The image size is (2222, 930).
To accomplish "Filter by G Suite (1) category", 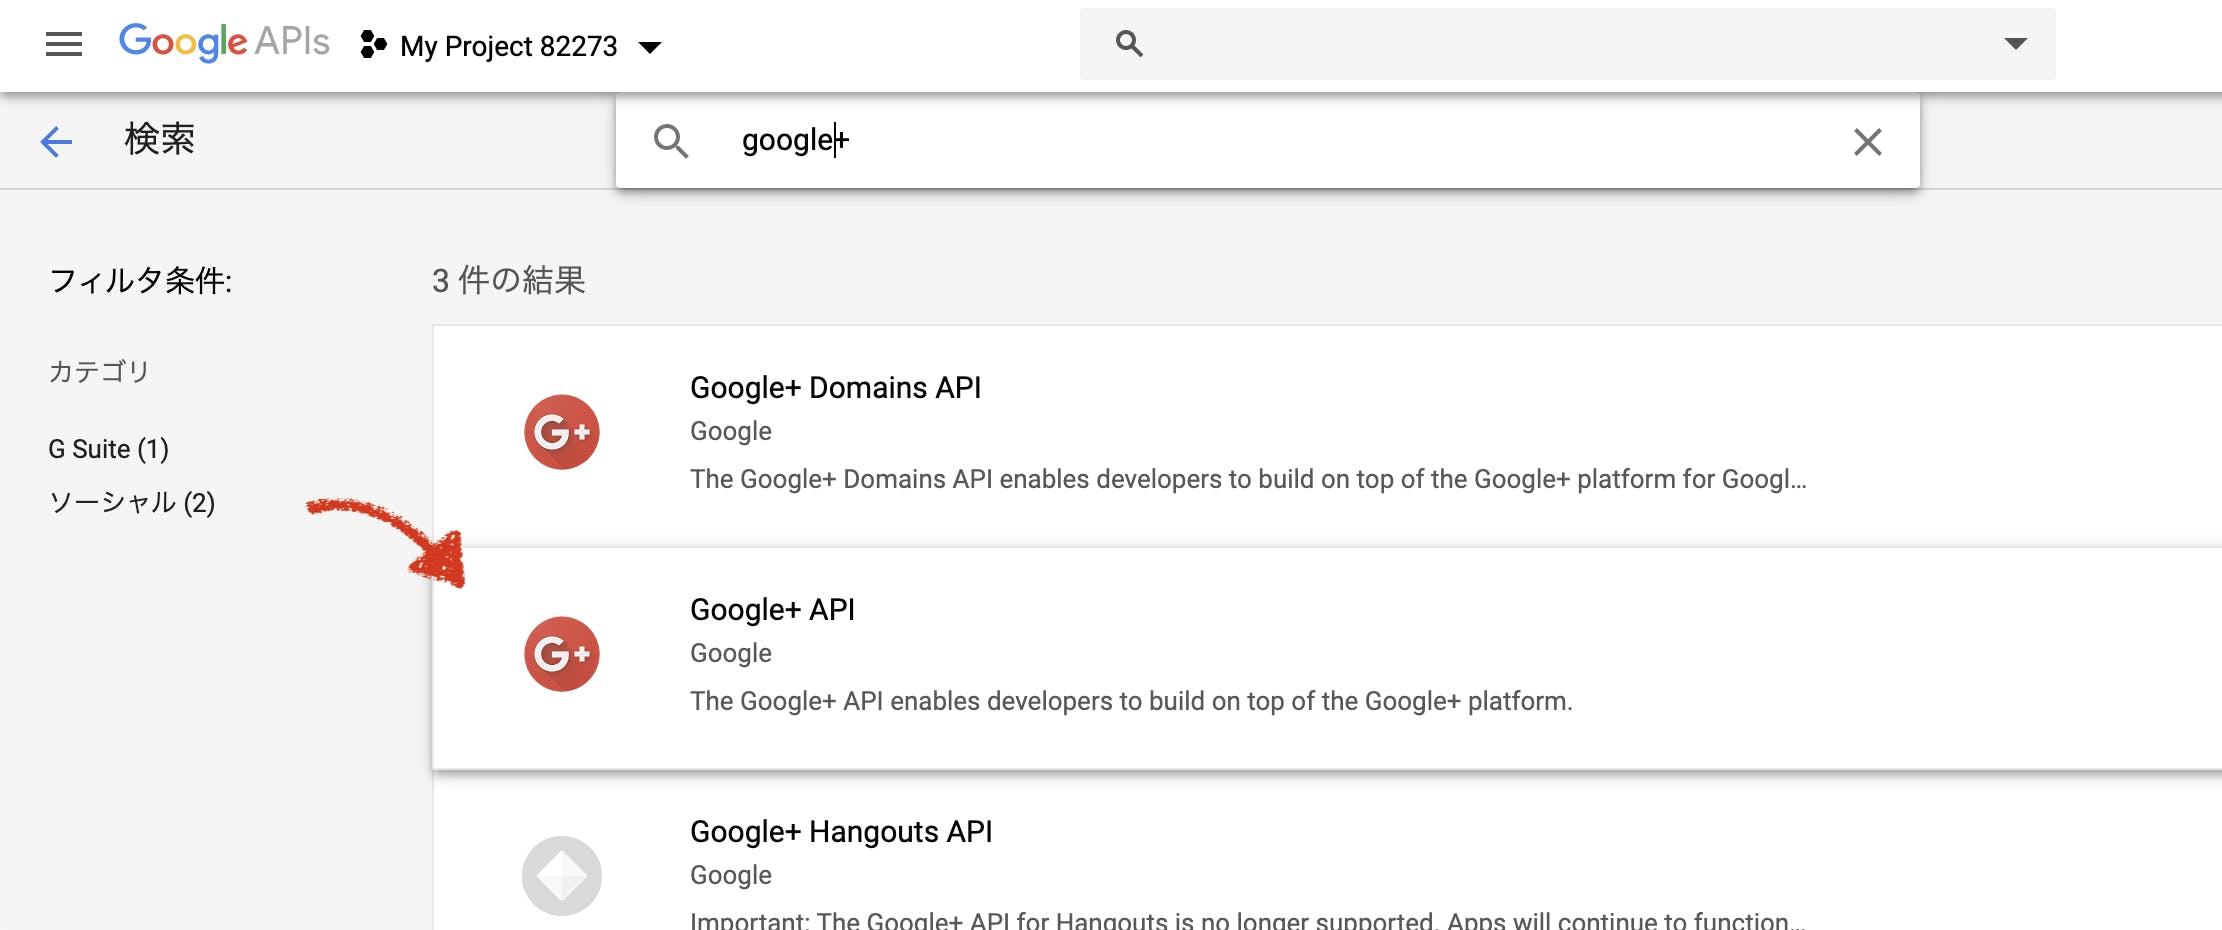I will 109,449.
